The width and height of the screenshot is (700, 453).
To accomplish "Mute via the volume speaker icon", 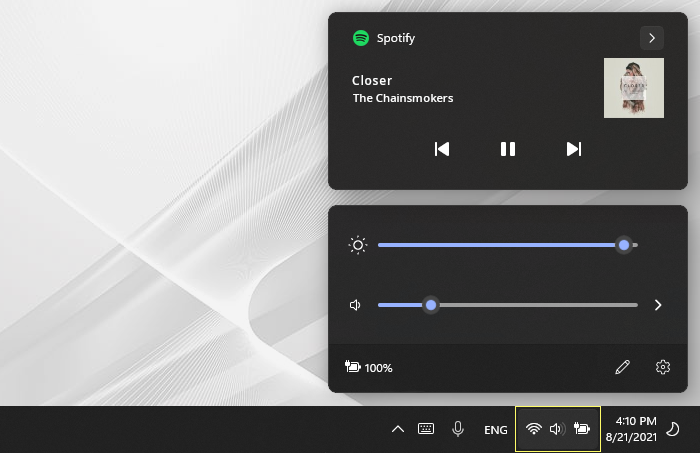I will coord(355,305).
